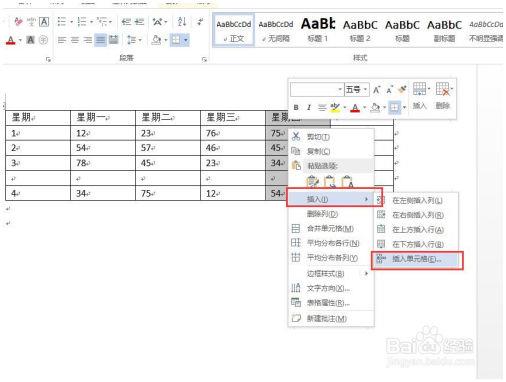Click the Grow Font icon in mini toolbar
Screen dimensions: 506x382
point(377,90)
